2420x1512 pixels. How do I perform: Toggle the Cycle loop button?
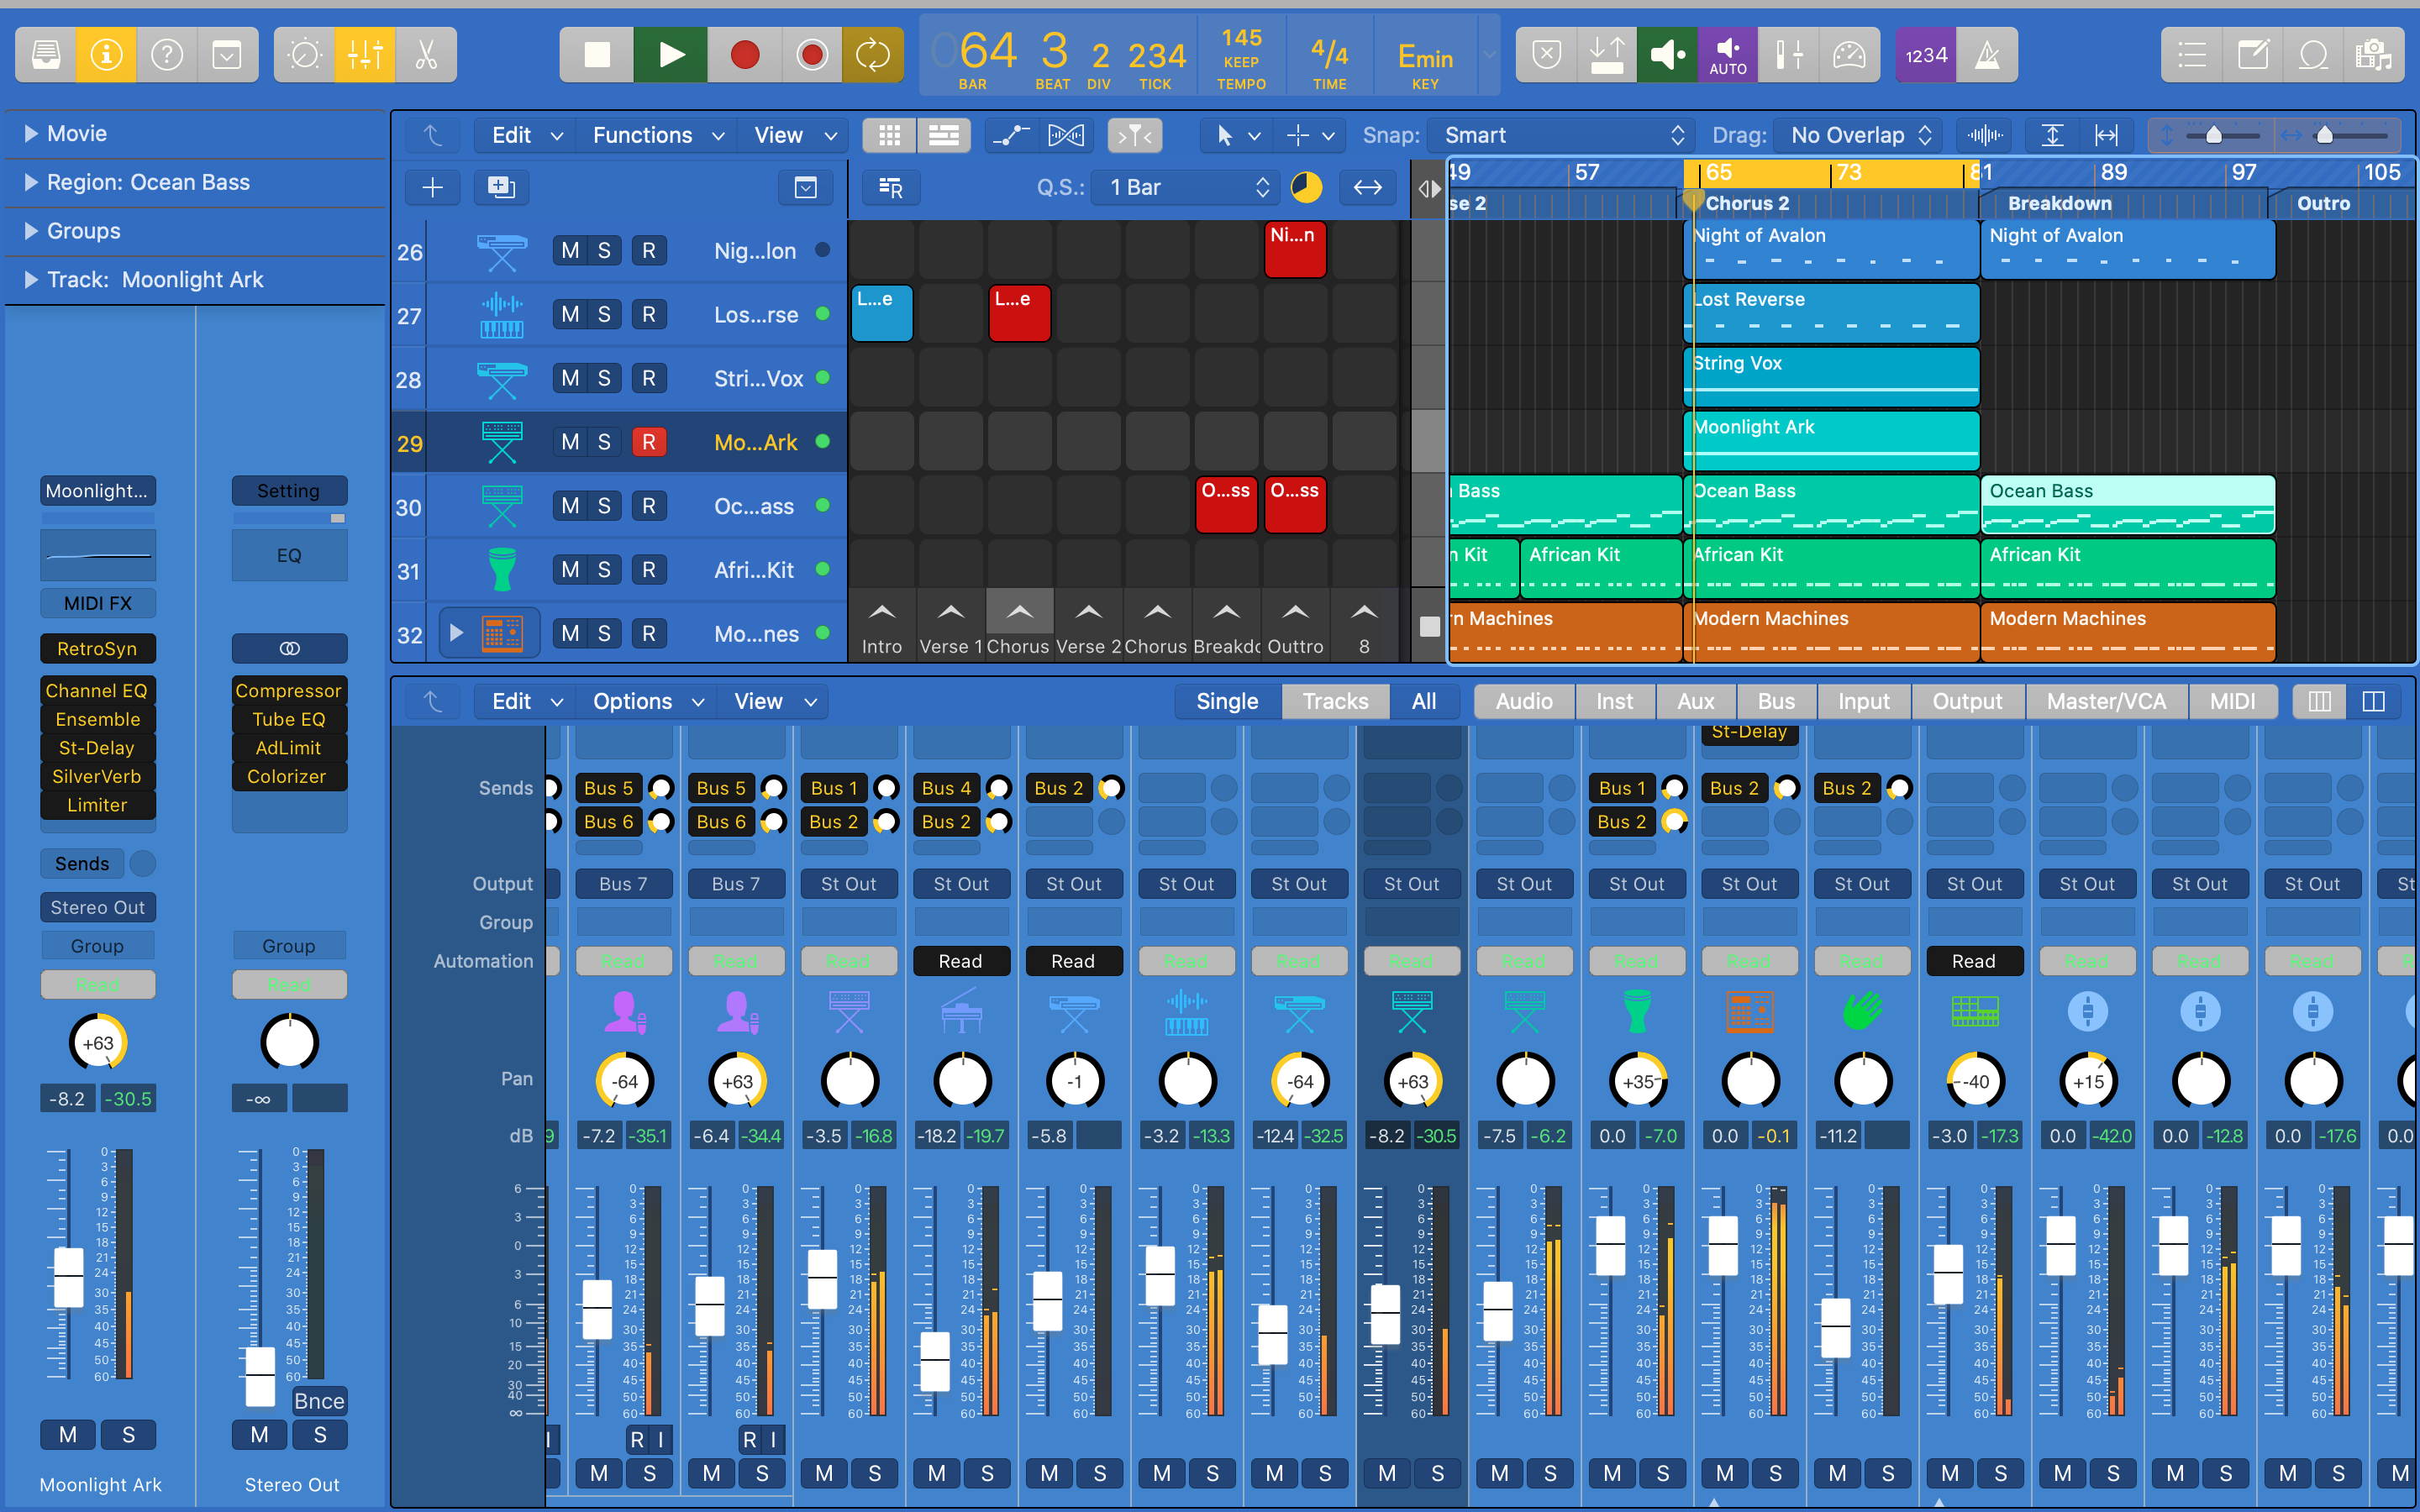coord(872,55)
